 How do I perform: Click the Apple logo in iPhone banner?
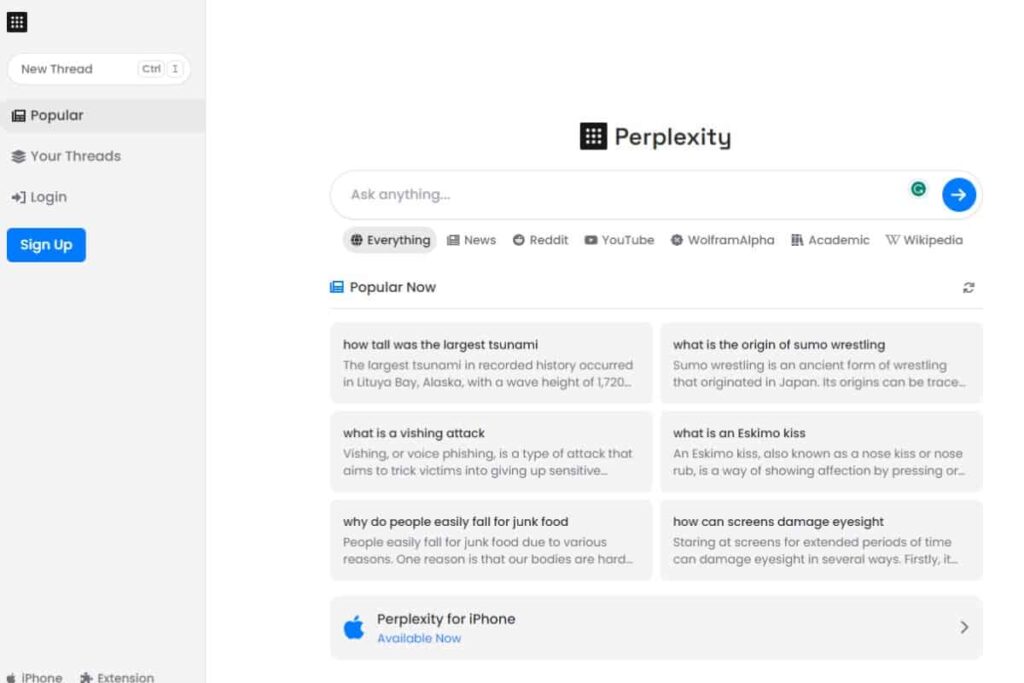pyautogui.click(x=354, y=627)
